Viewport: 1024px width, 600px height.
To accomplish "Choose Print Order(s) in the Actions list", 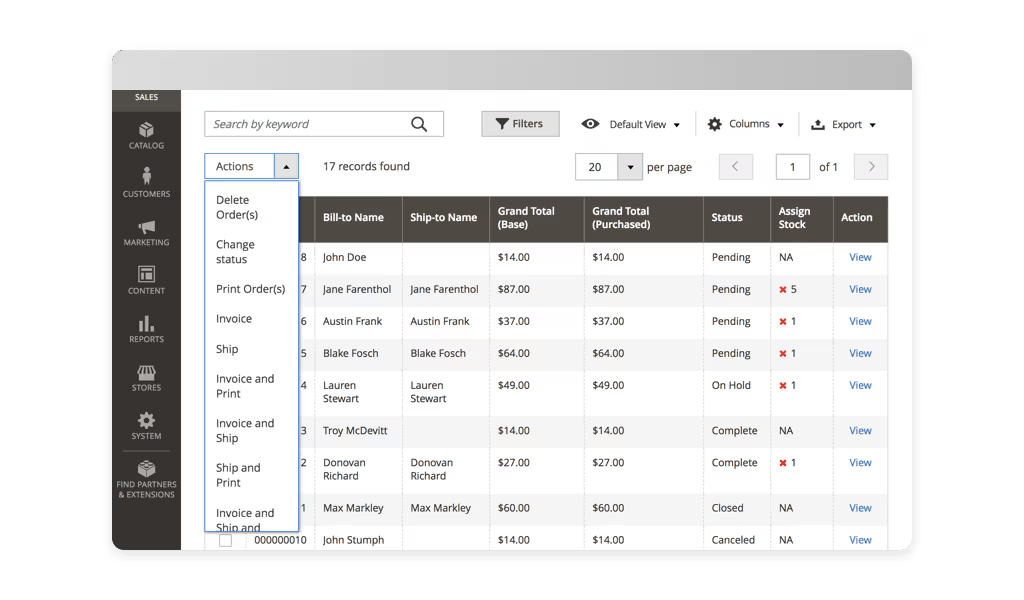I will point(250,289).
